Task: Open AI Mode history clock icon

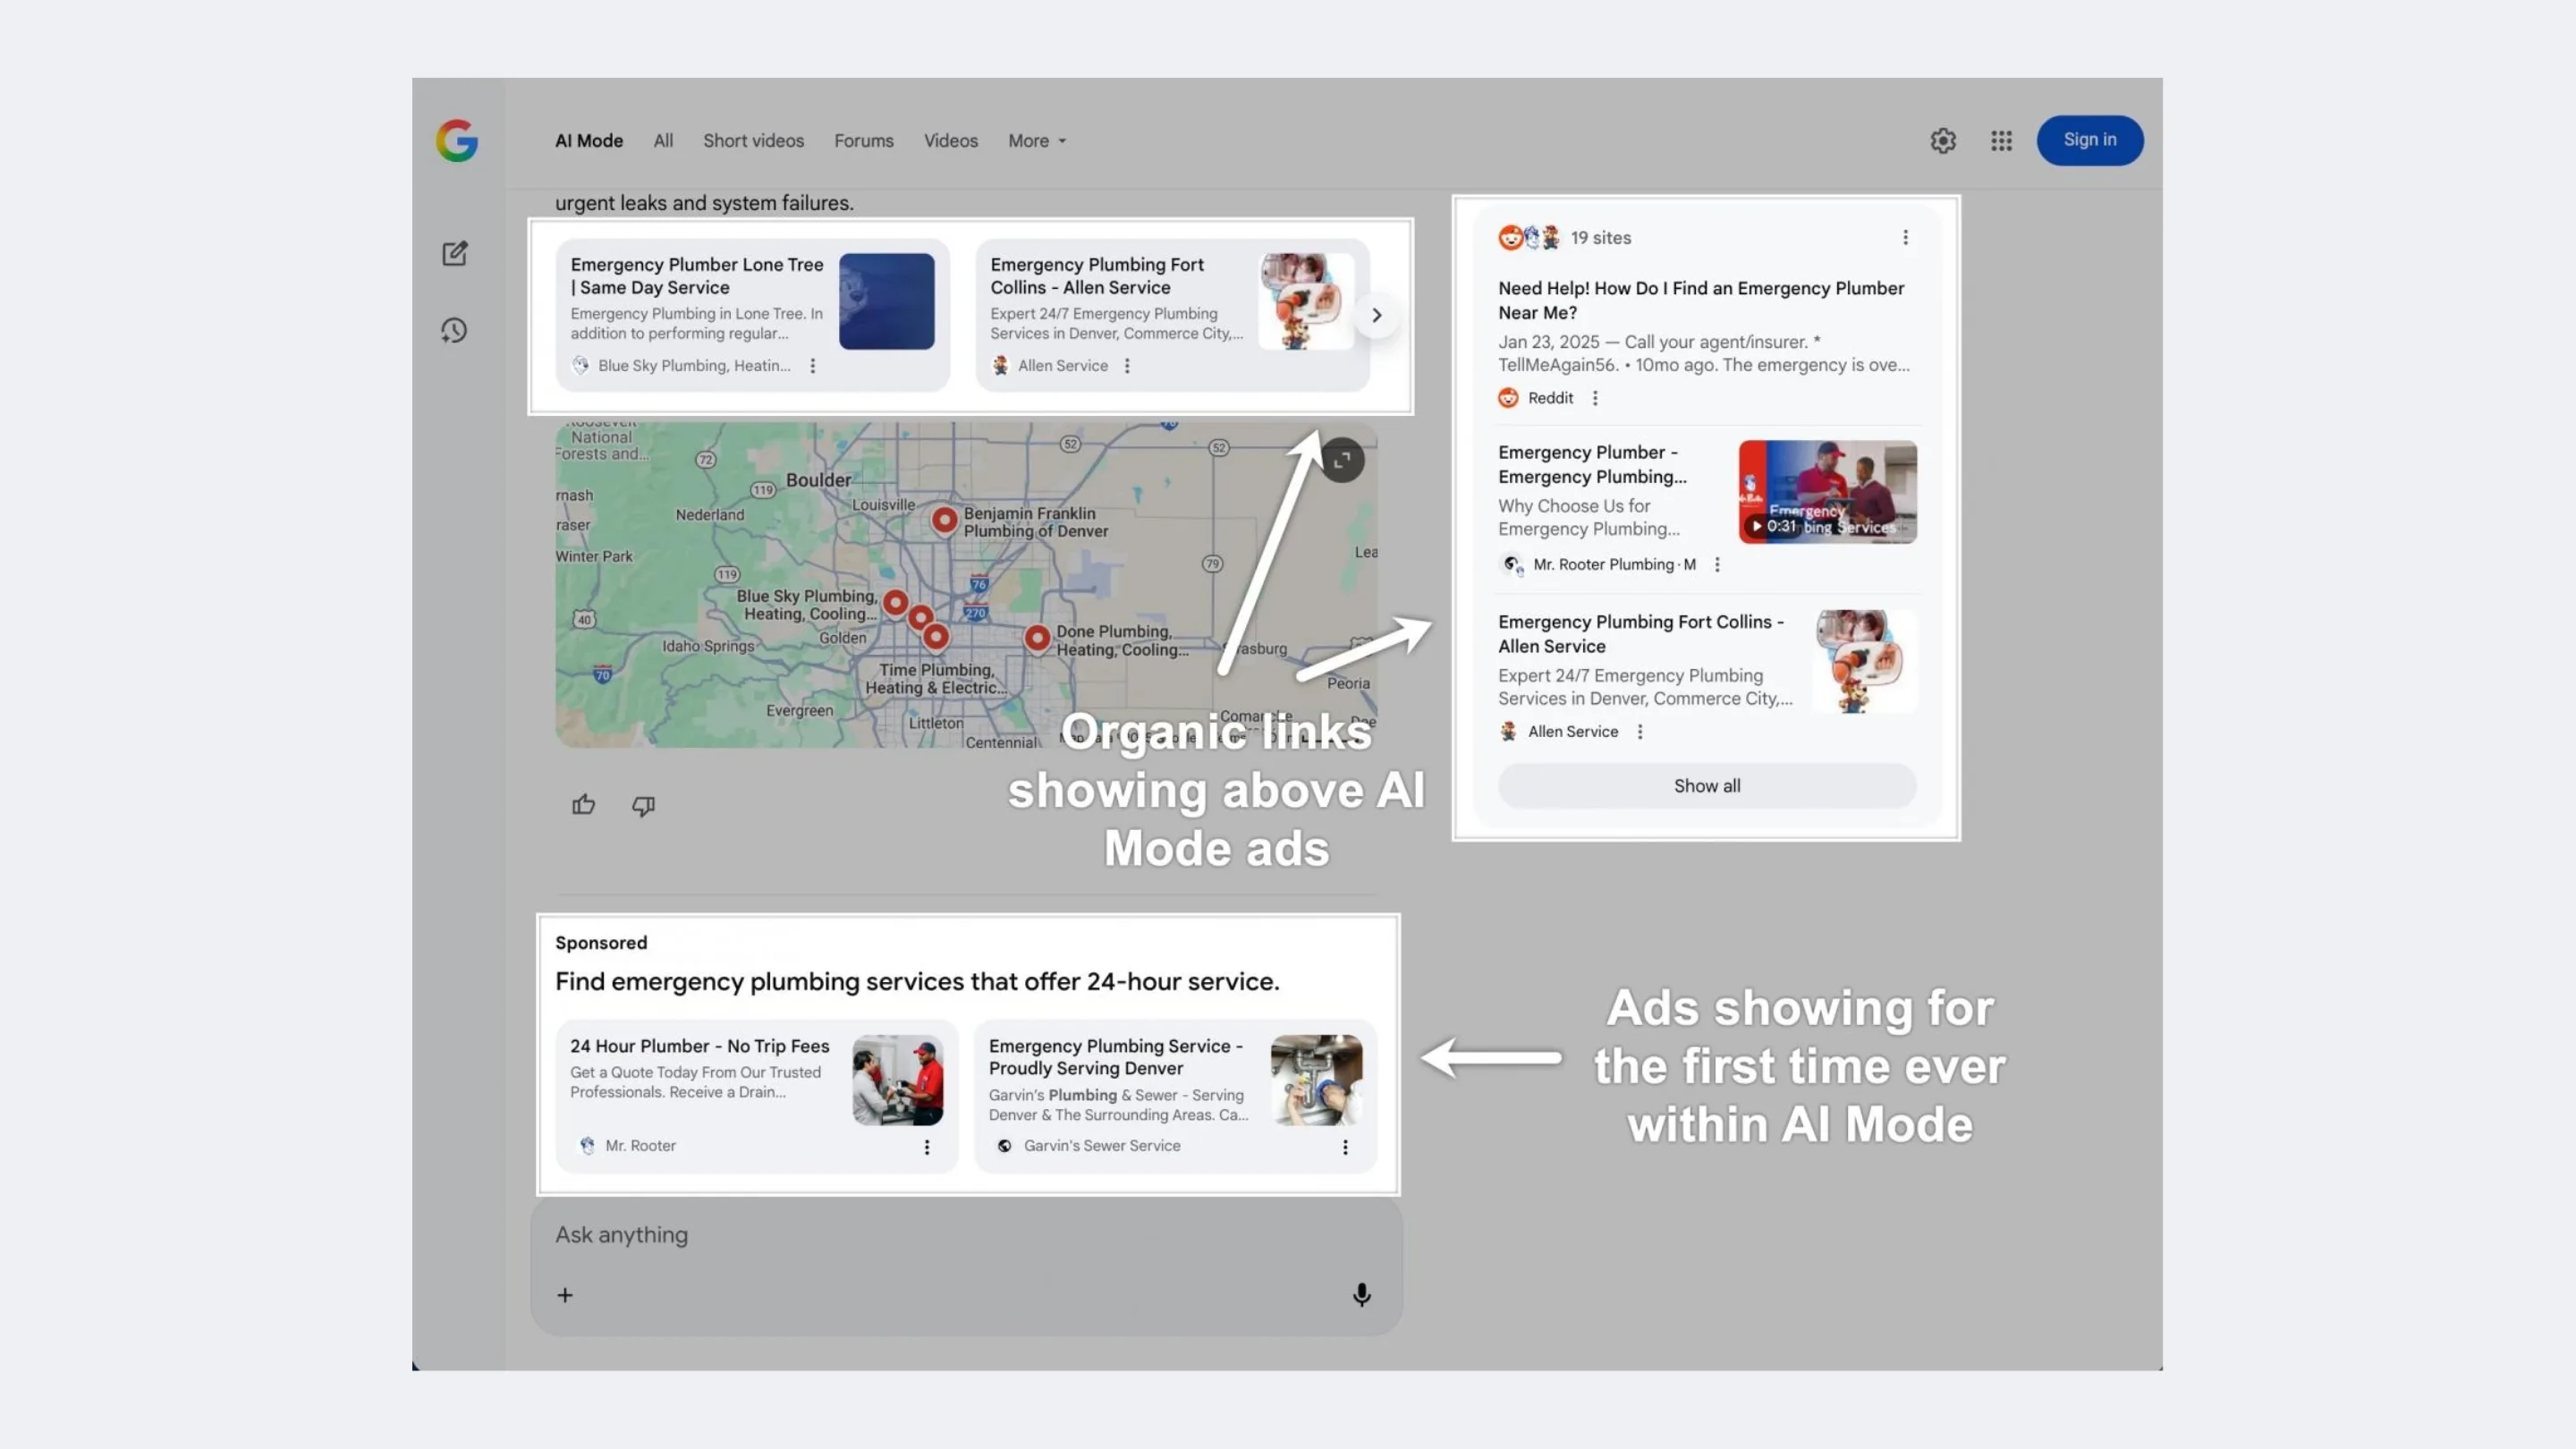Action: (x=455, y=331)
